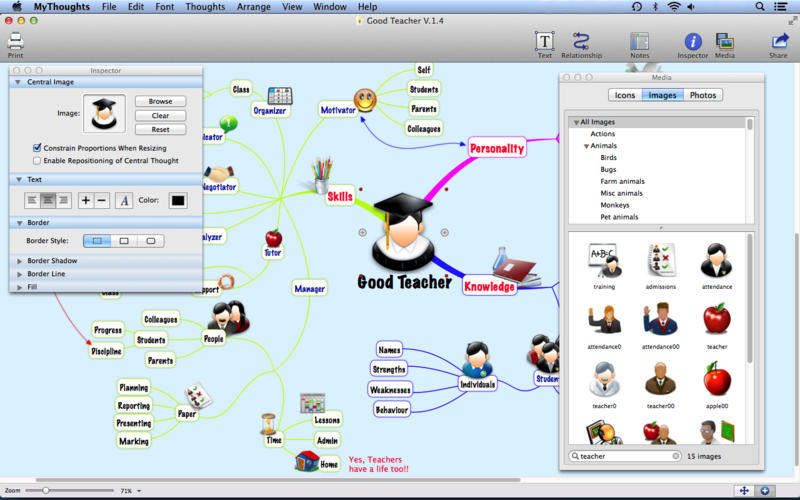Open Notification Center list icon

(780, 7)
